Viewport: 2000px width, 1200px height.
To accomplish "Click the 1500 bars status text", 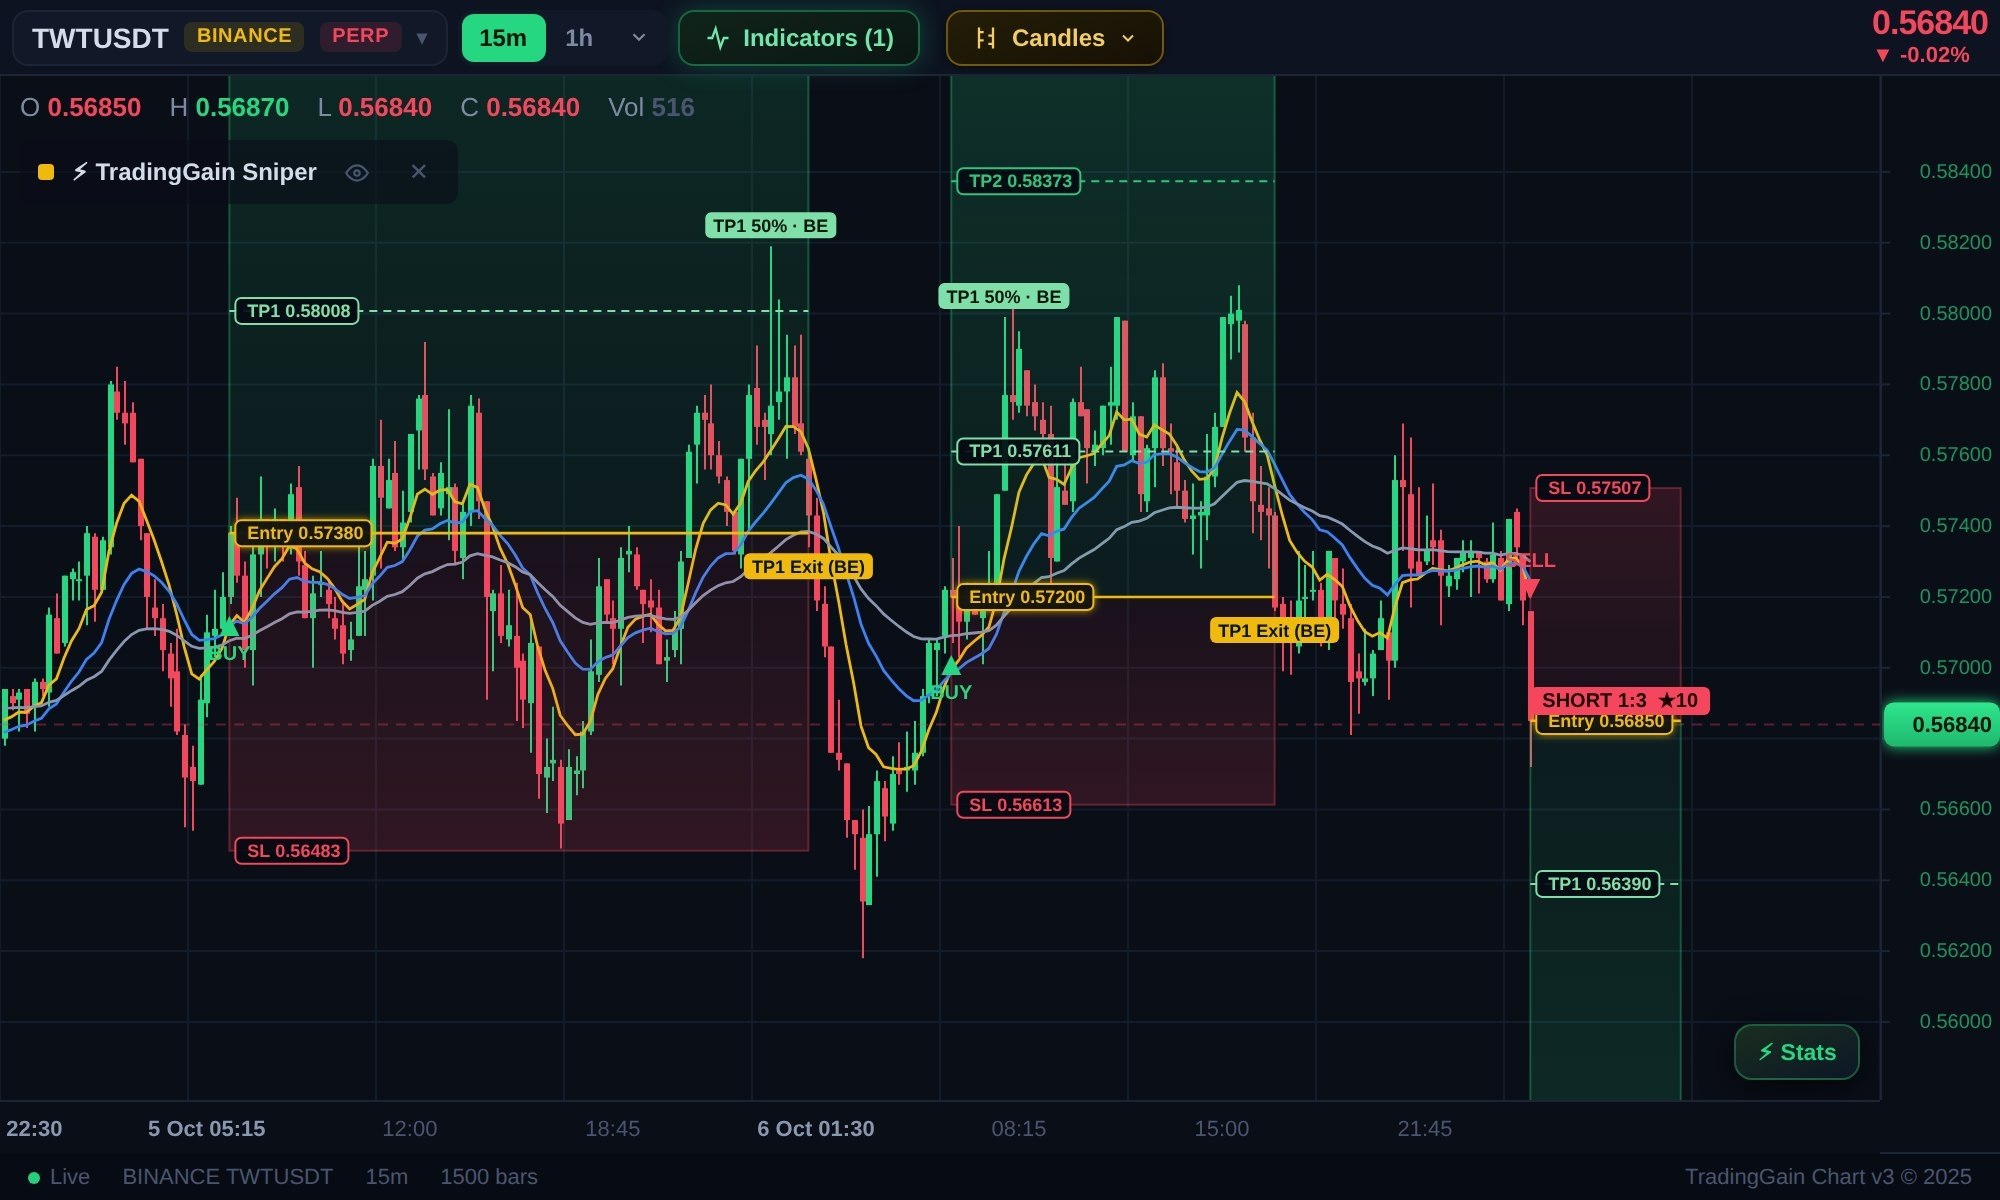I will 489,1177.
